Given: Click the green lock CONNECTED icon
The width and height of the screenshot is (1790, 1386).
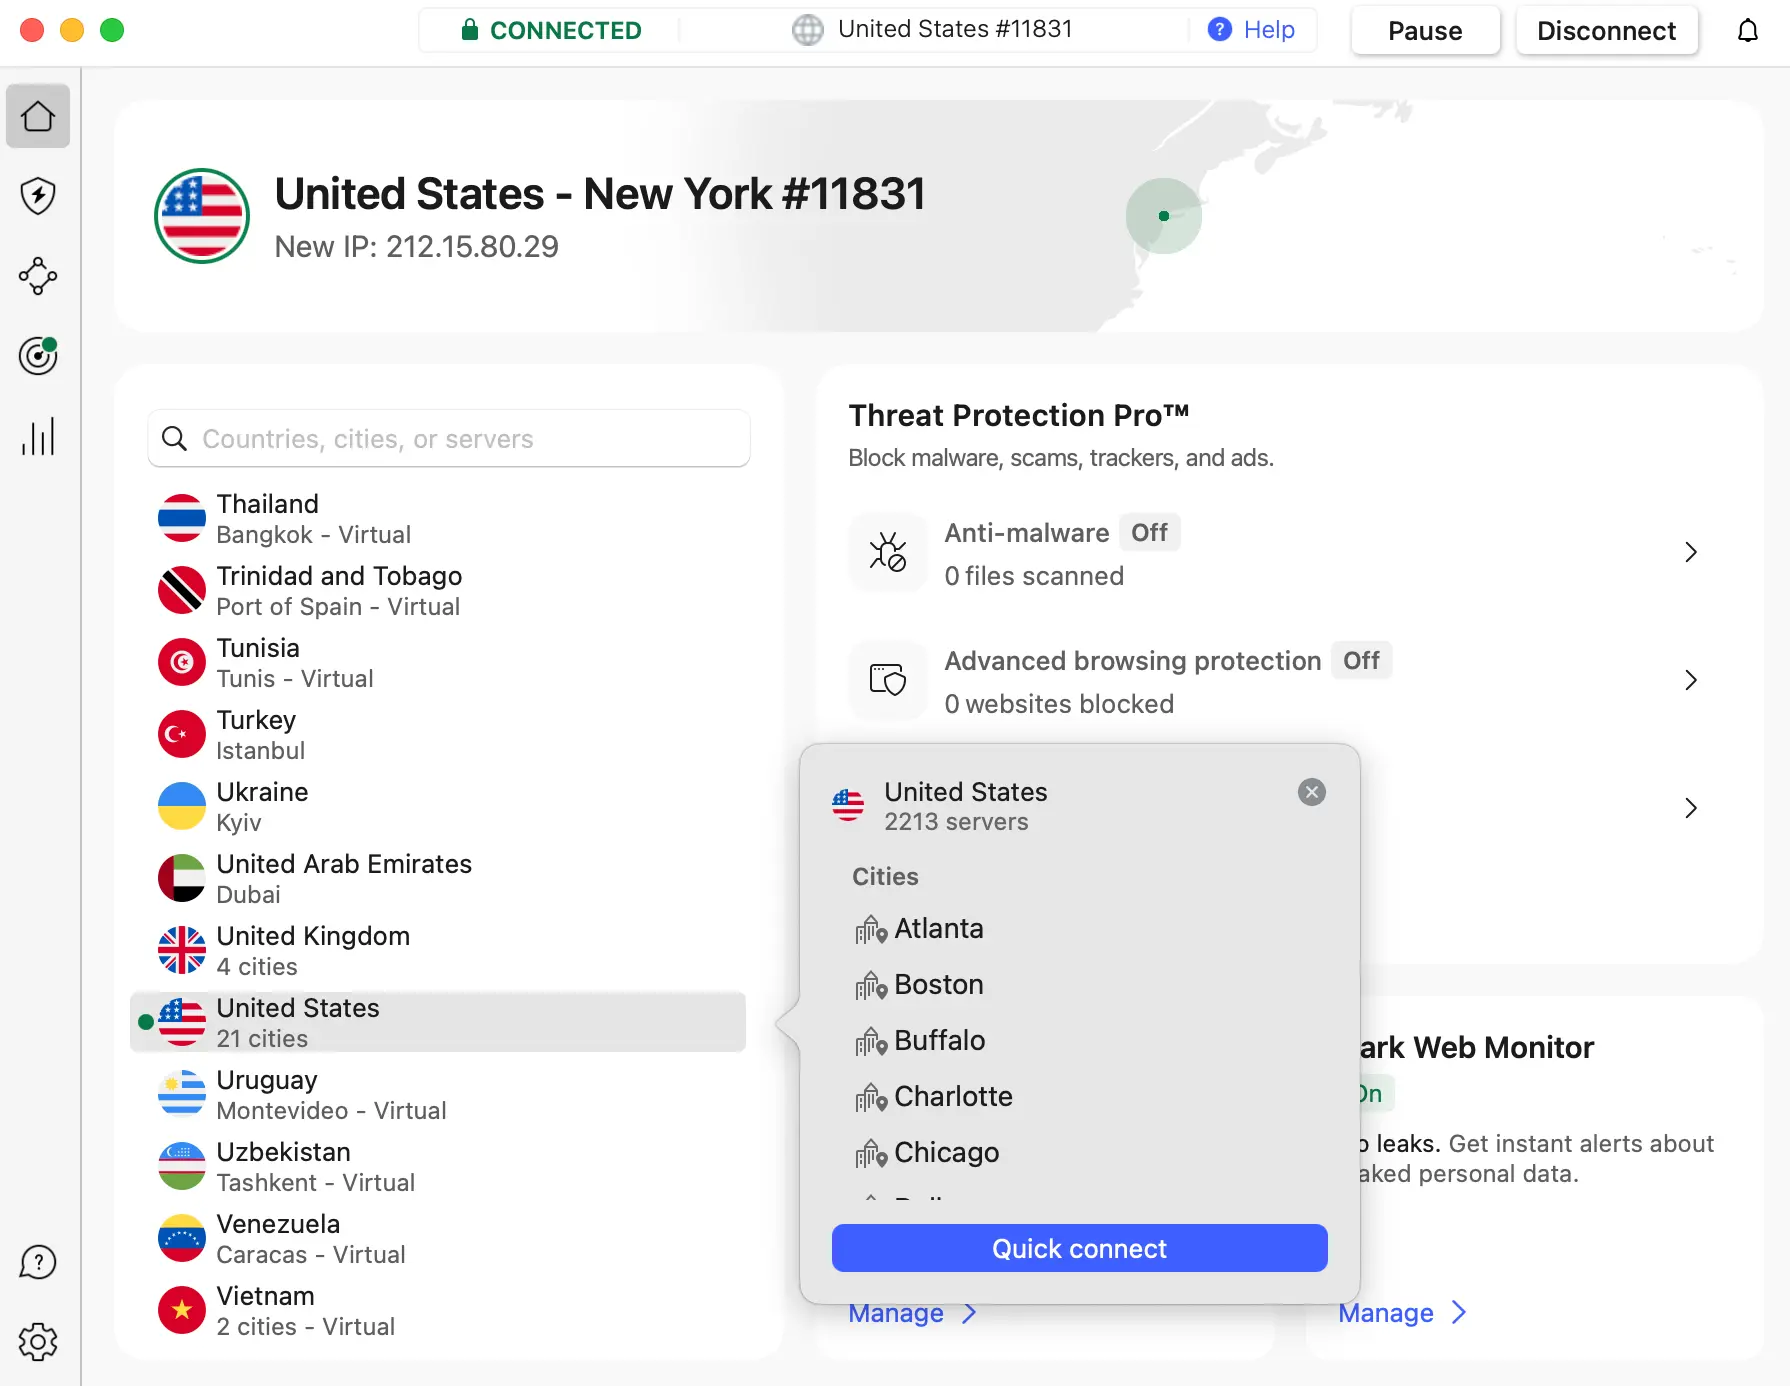Looking at the screenshot, I should pyautogui.click(x=469, y=30).
